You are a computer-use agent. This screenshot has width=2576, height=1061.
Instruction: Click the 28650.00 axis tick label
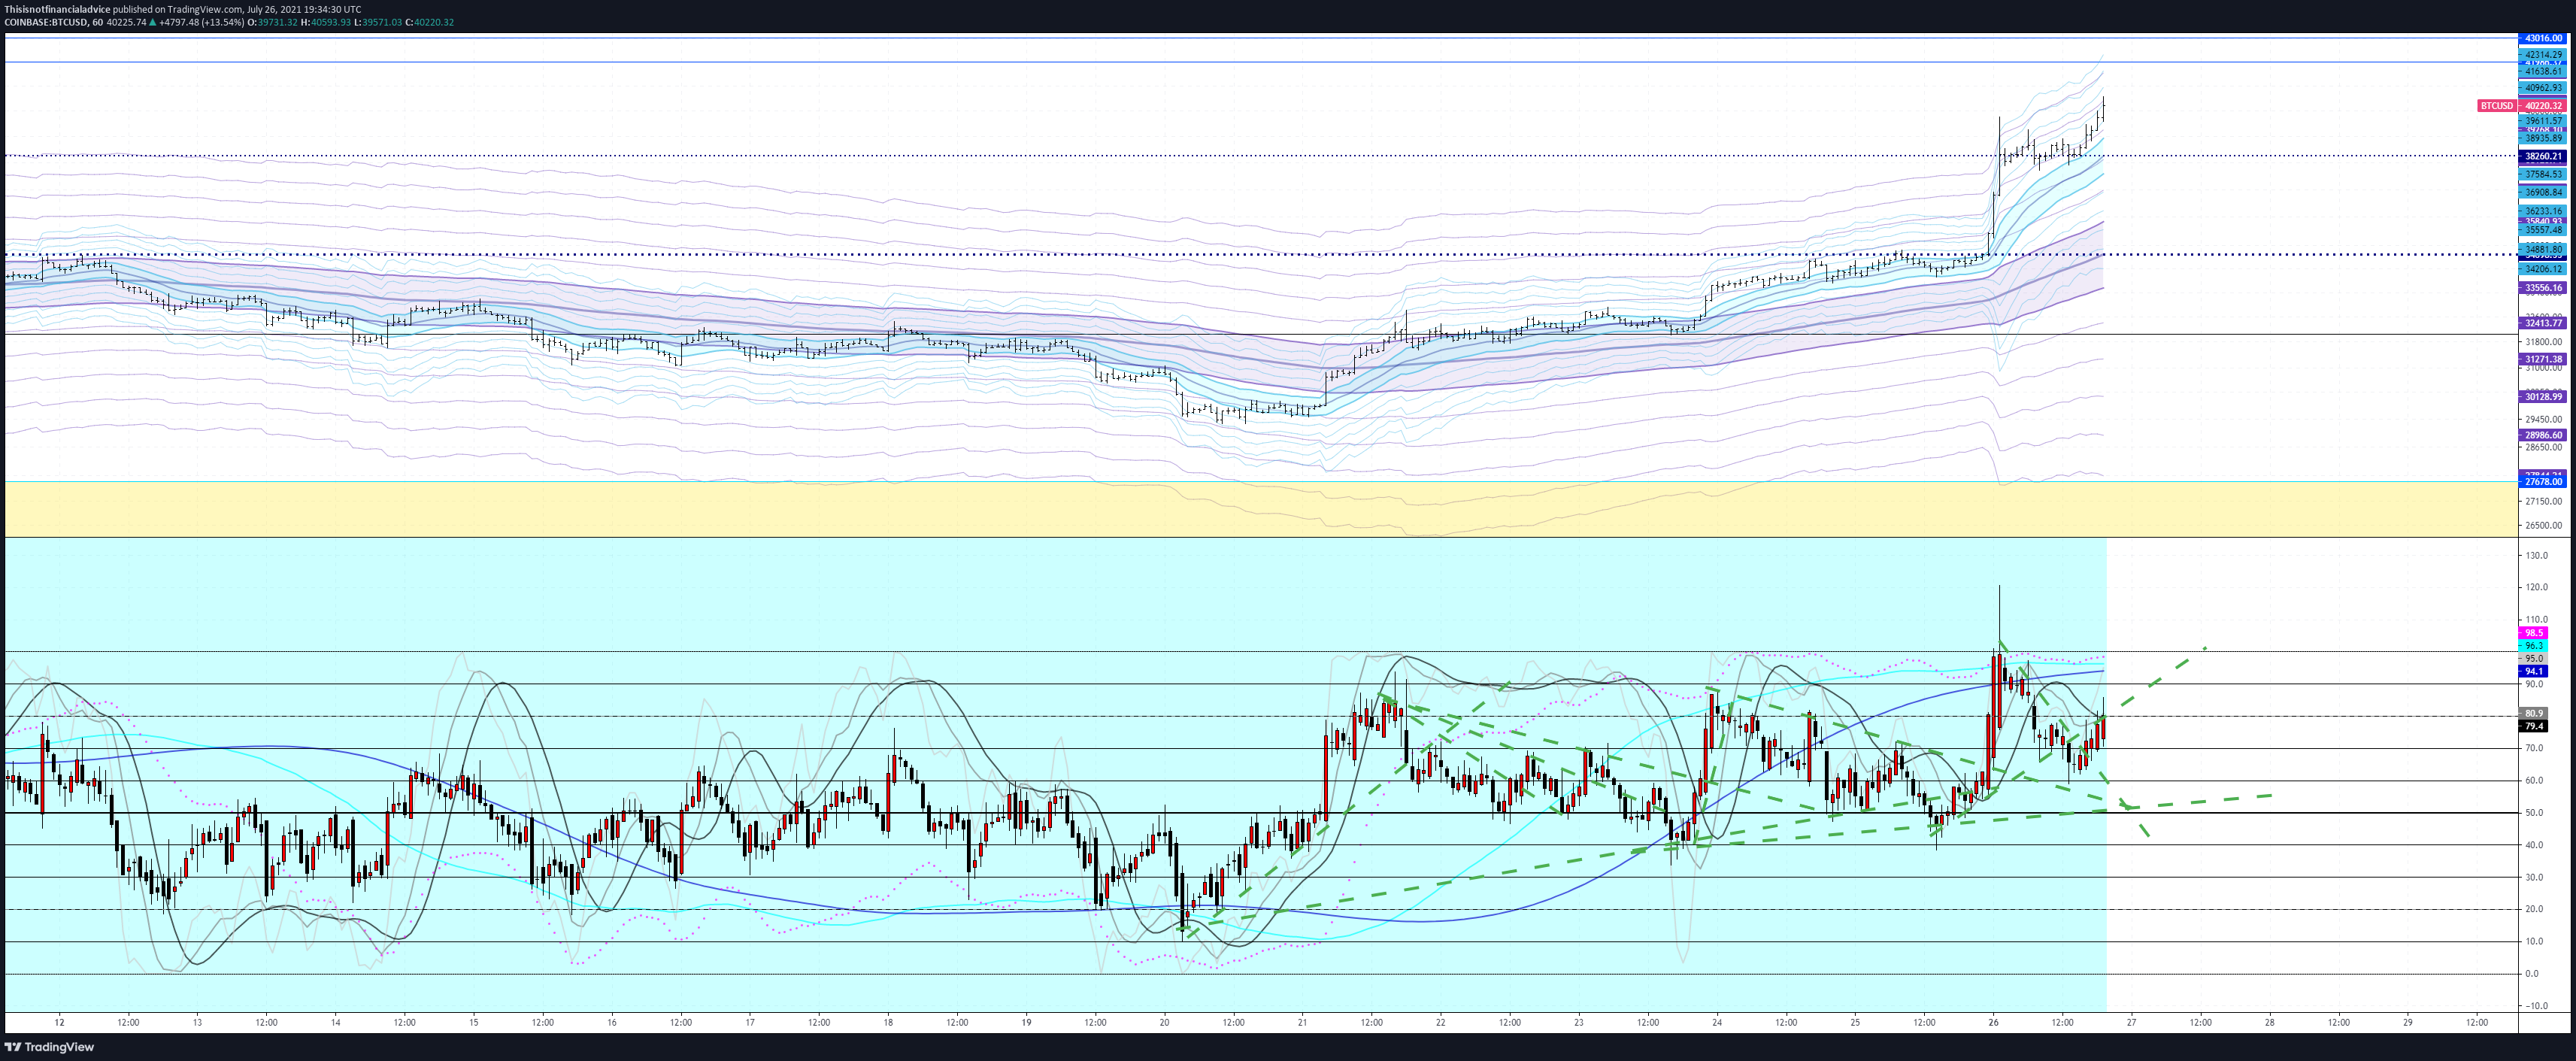coord(2544,448)
